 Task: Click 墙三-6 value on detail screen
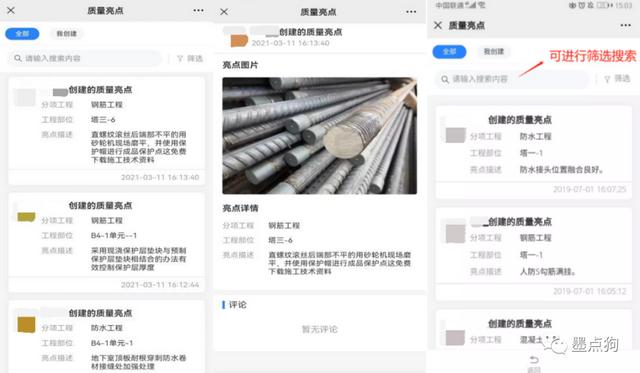pyautogui.click(x=280, y=240)
